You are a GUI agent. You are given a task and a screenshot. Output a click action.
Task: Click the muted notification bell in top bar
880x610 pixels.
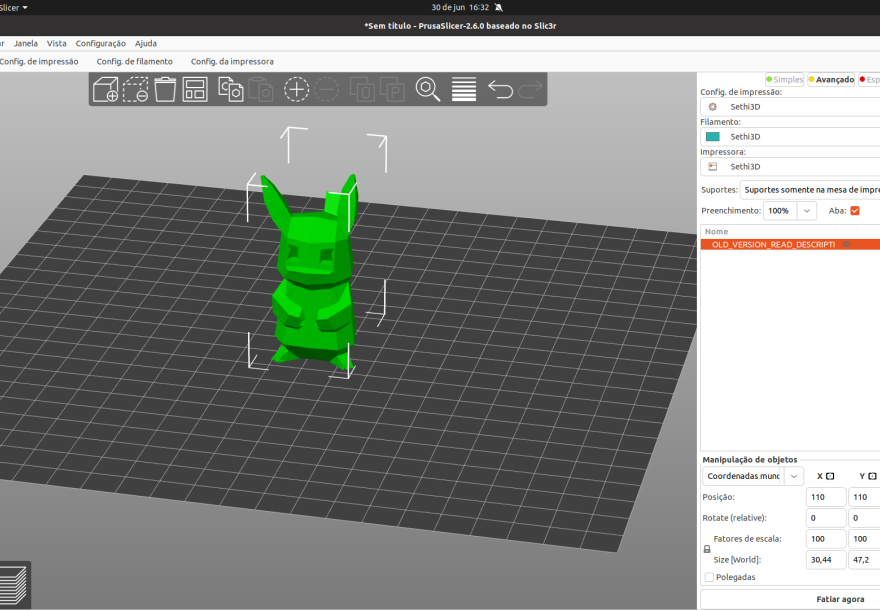[498, 7]
